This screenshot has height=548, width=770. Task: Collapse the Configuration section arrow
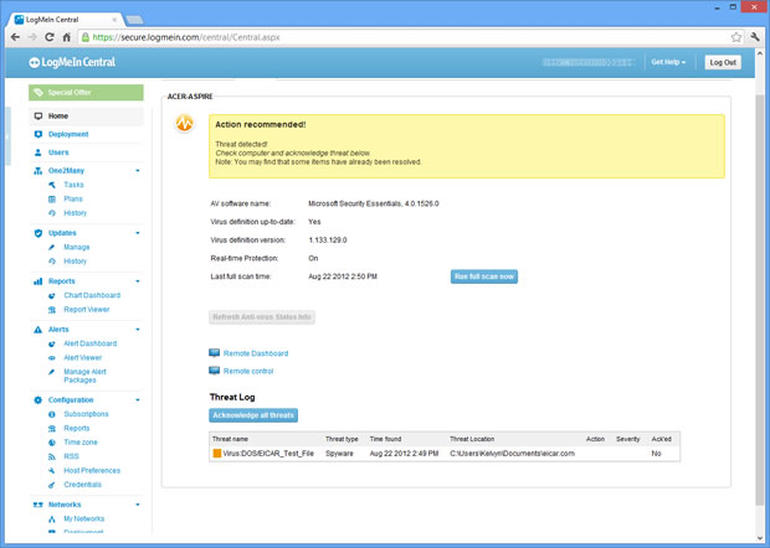click(138, 400)
